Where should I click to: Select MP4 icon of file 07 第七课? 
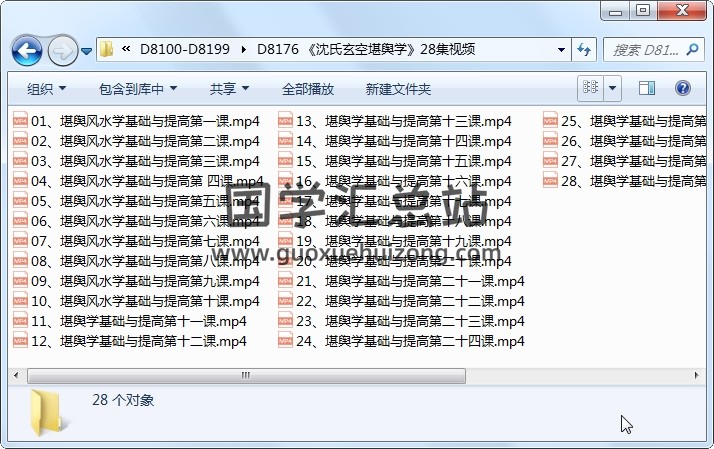click(x=20, y=241)
